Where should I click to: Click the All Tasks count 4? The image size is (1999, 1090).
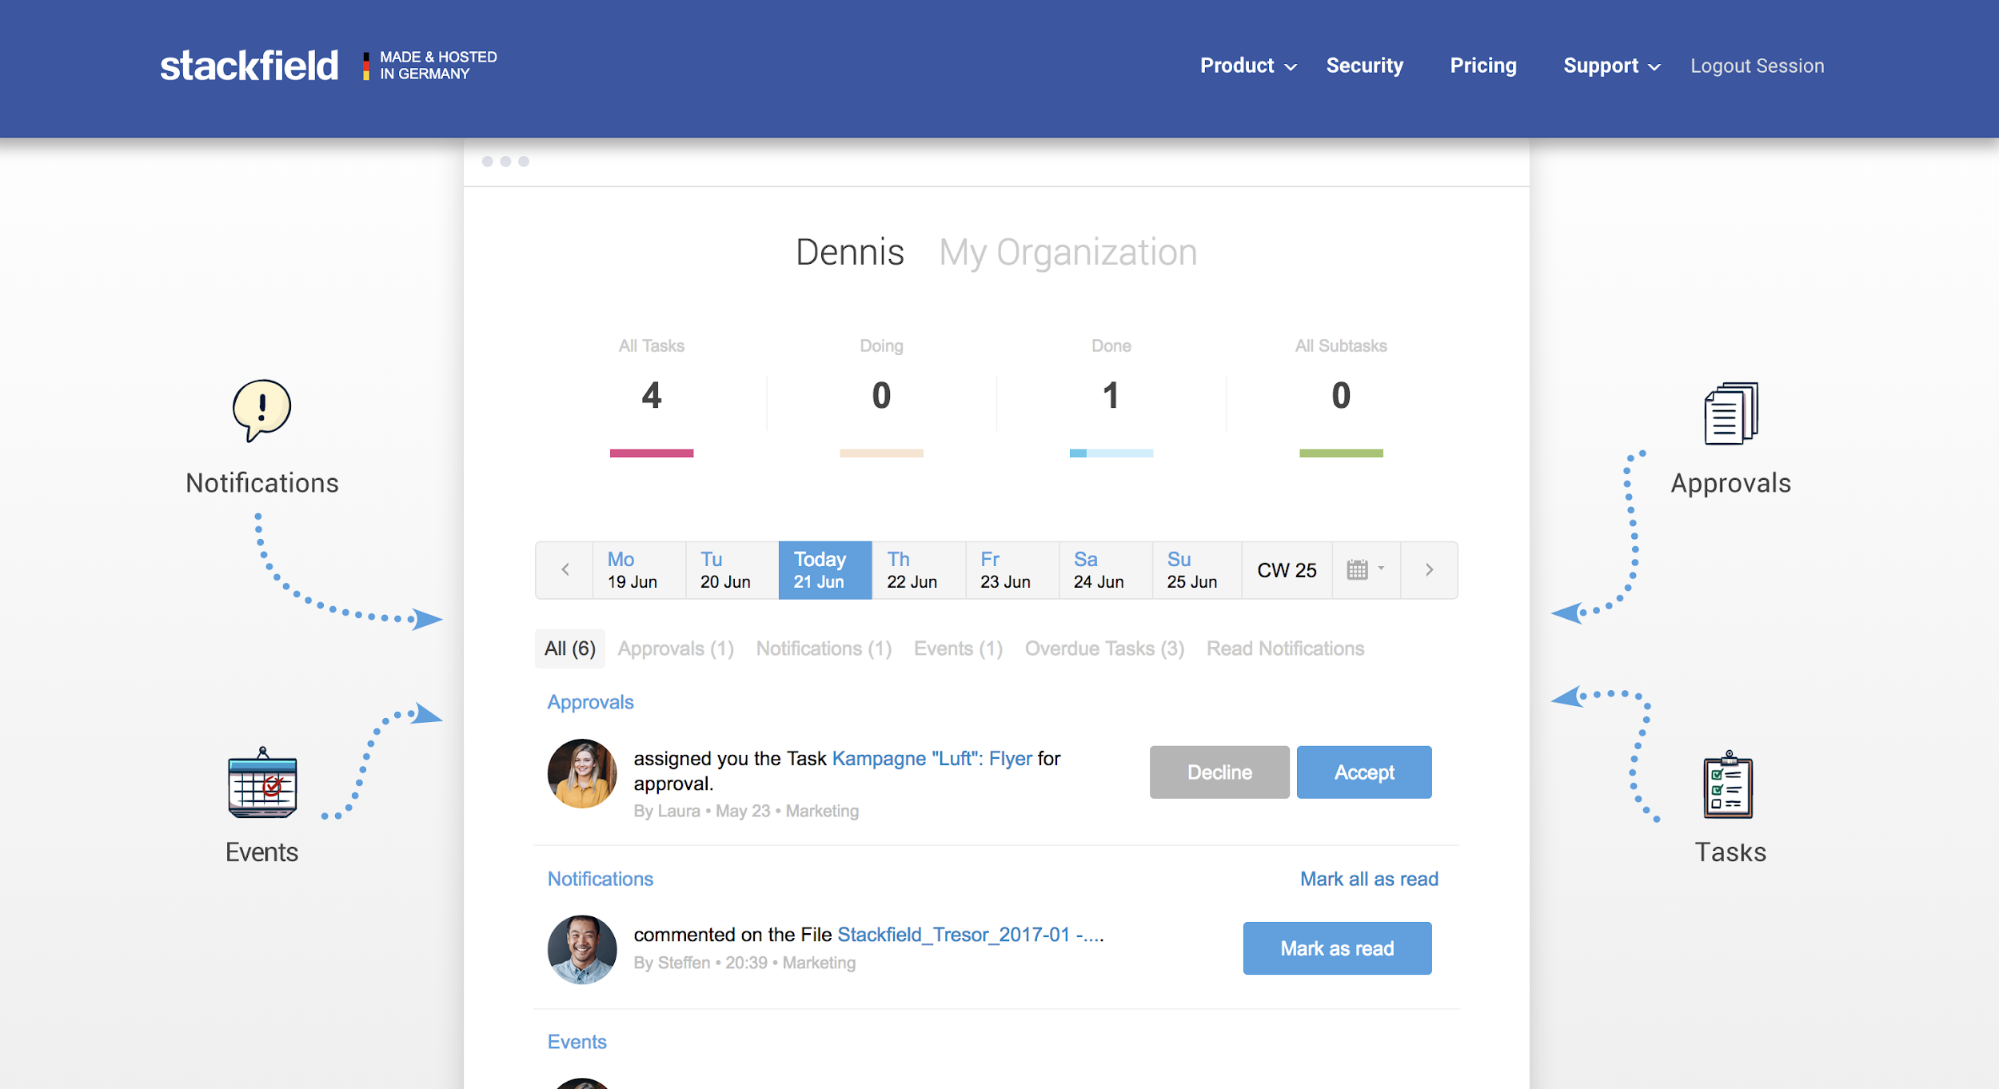651,396
